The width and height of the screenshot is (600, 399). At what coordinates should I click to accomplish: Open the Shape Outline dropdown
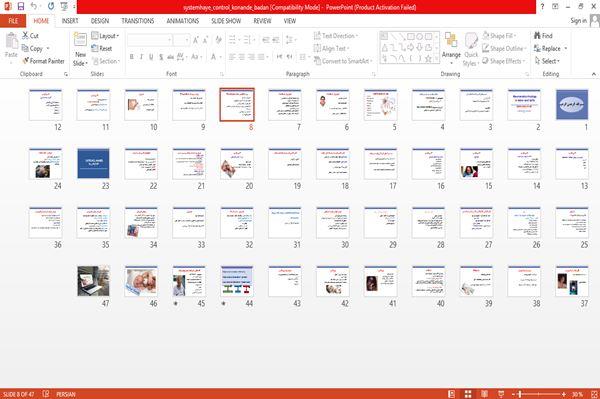(504, 48)
